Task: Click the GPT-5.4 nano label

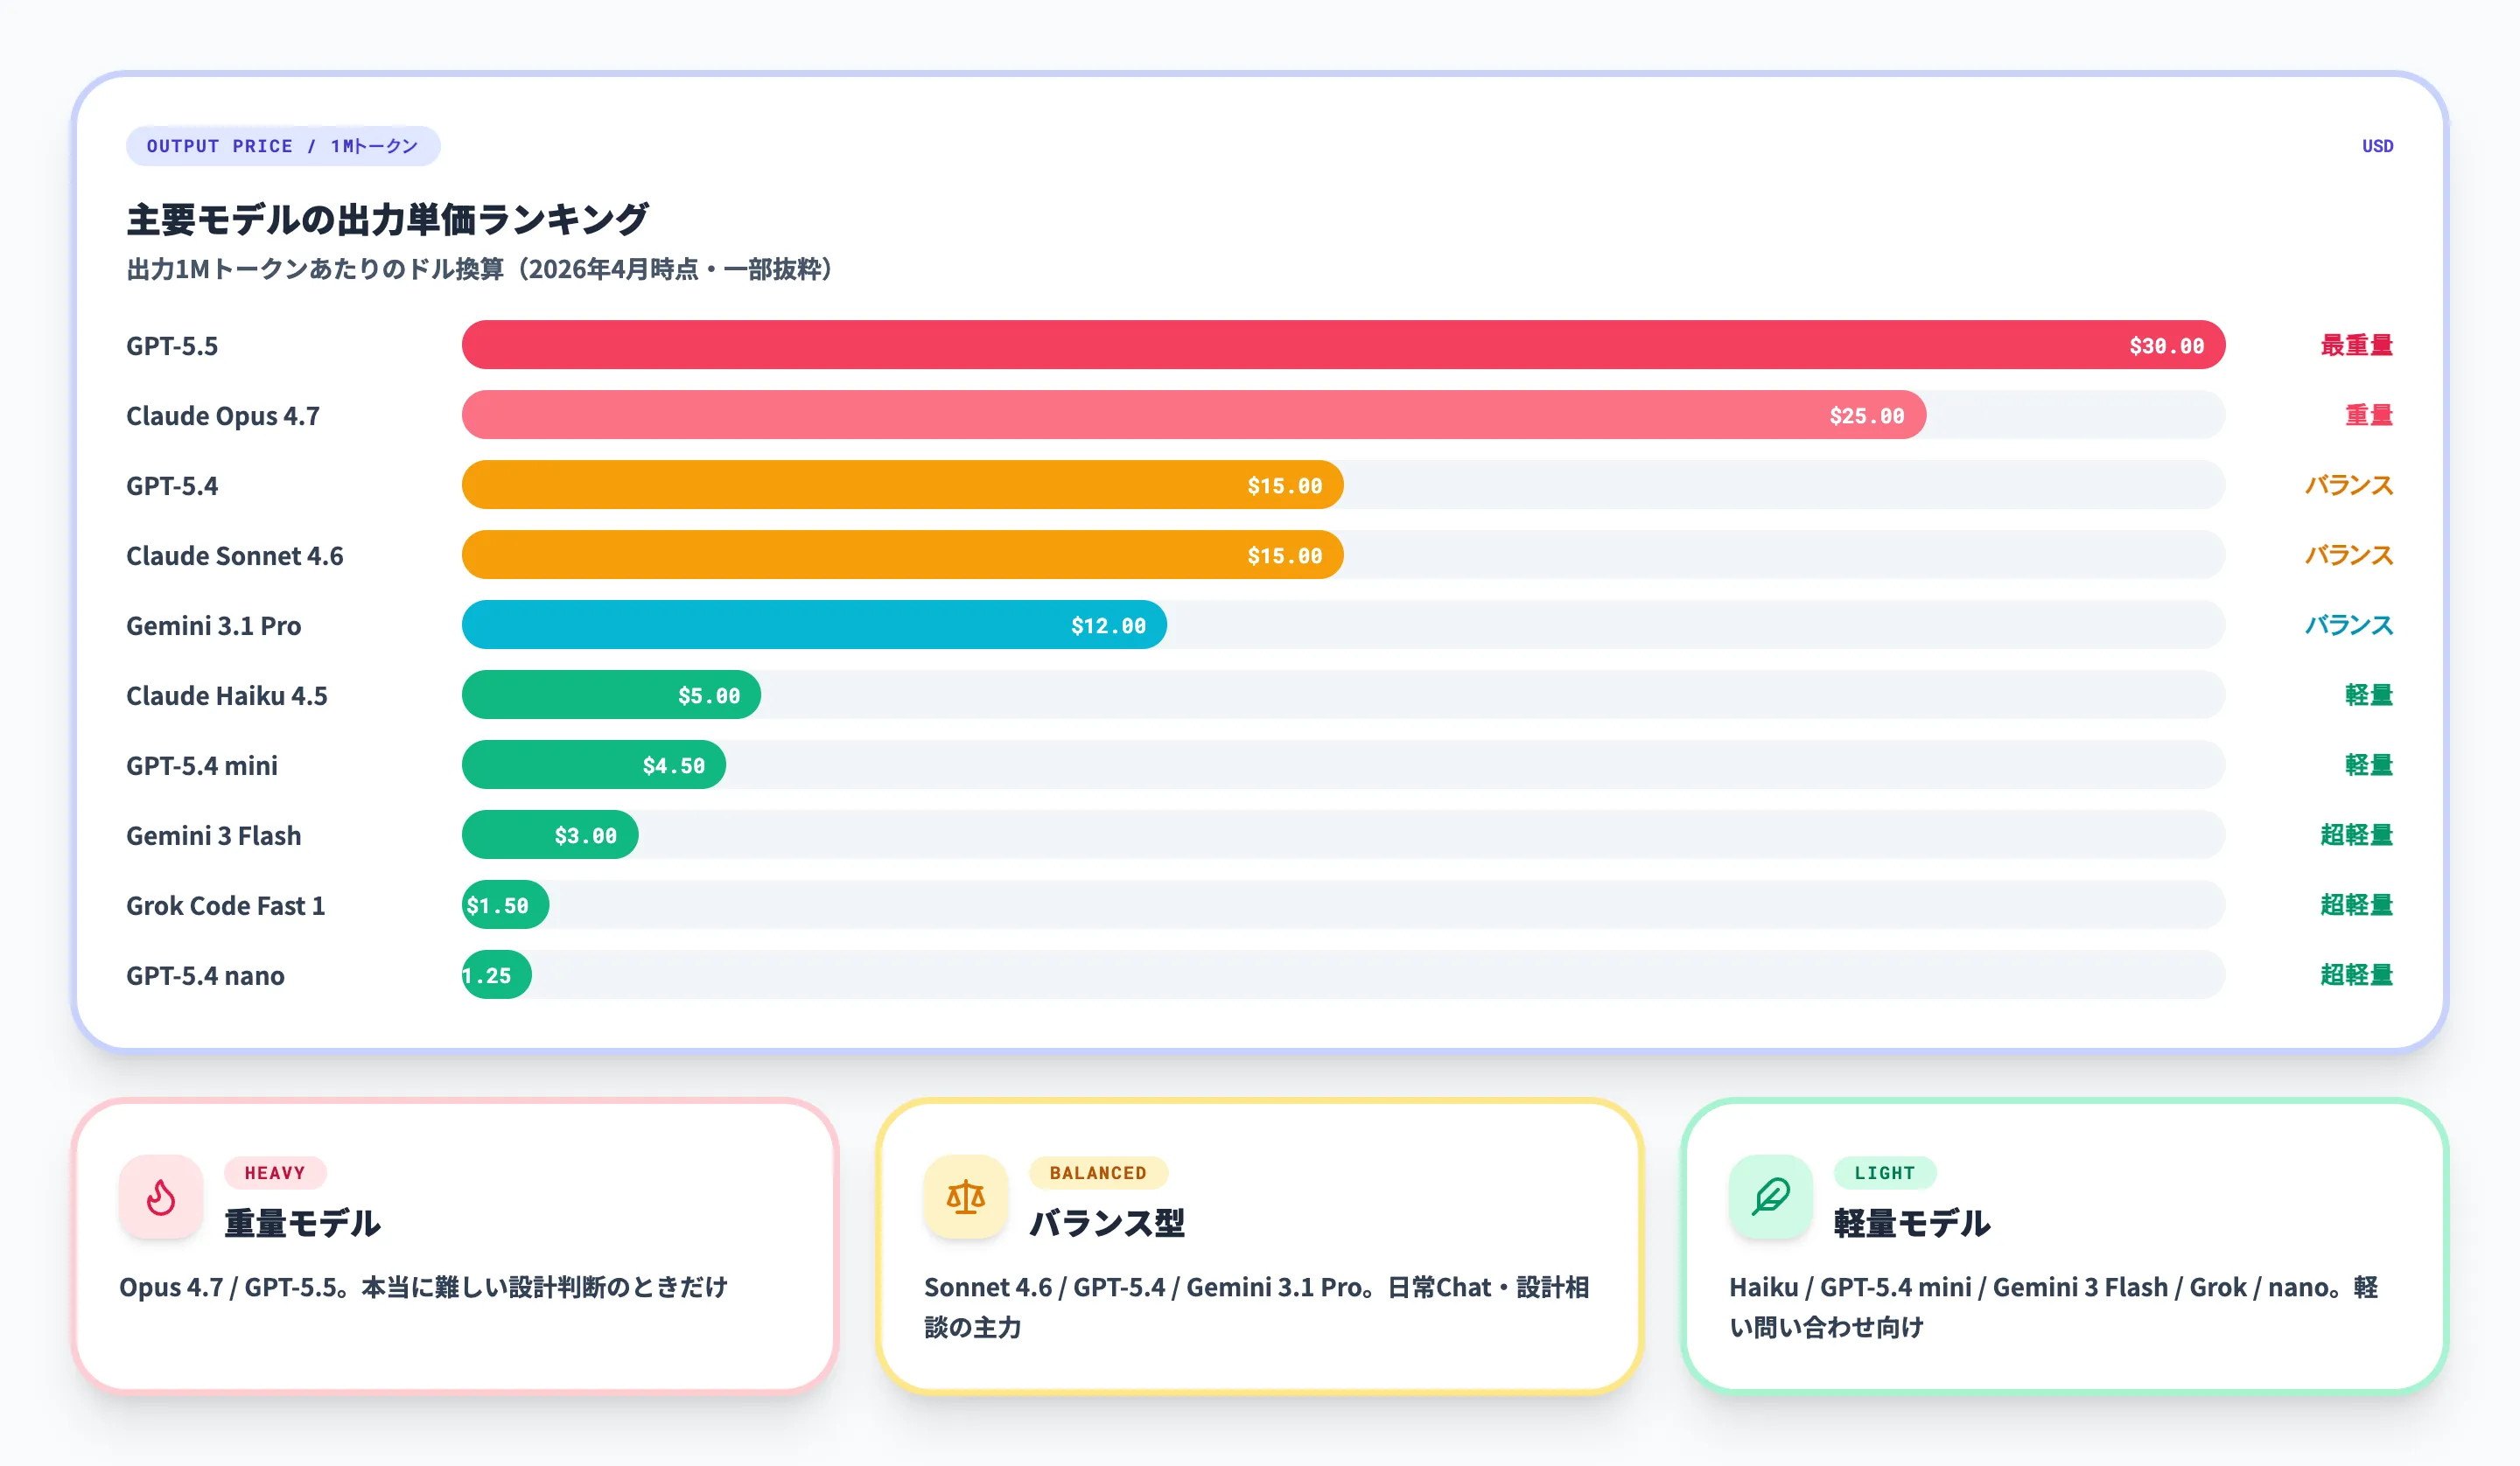Action: point(206,976)
